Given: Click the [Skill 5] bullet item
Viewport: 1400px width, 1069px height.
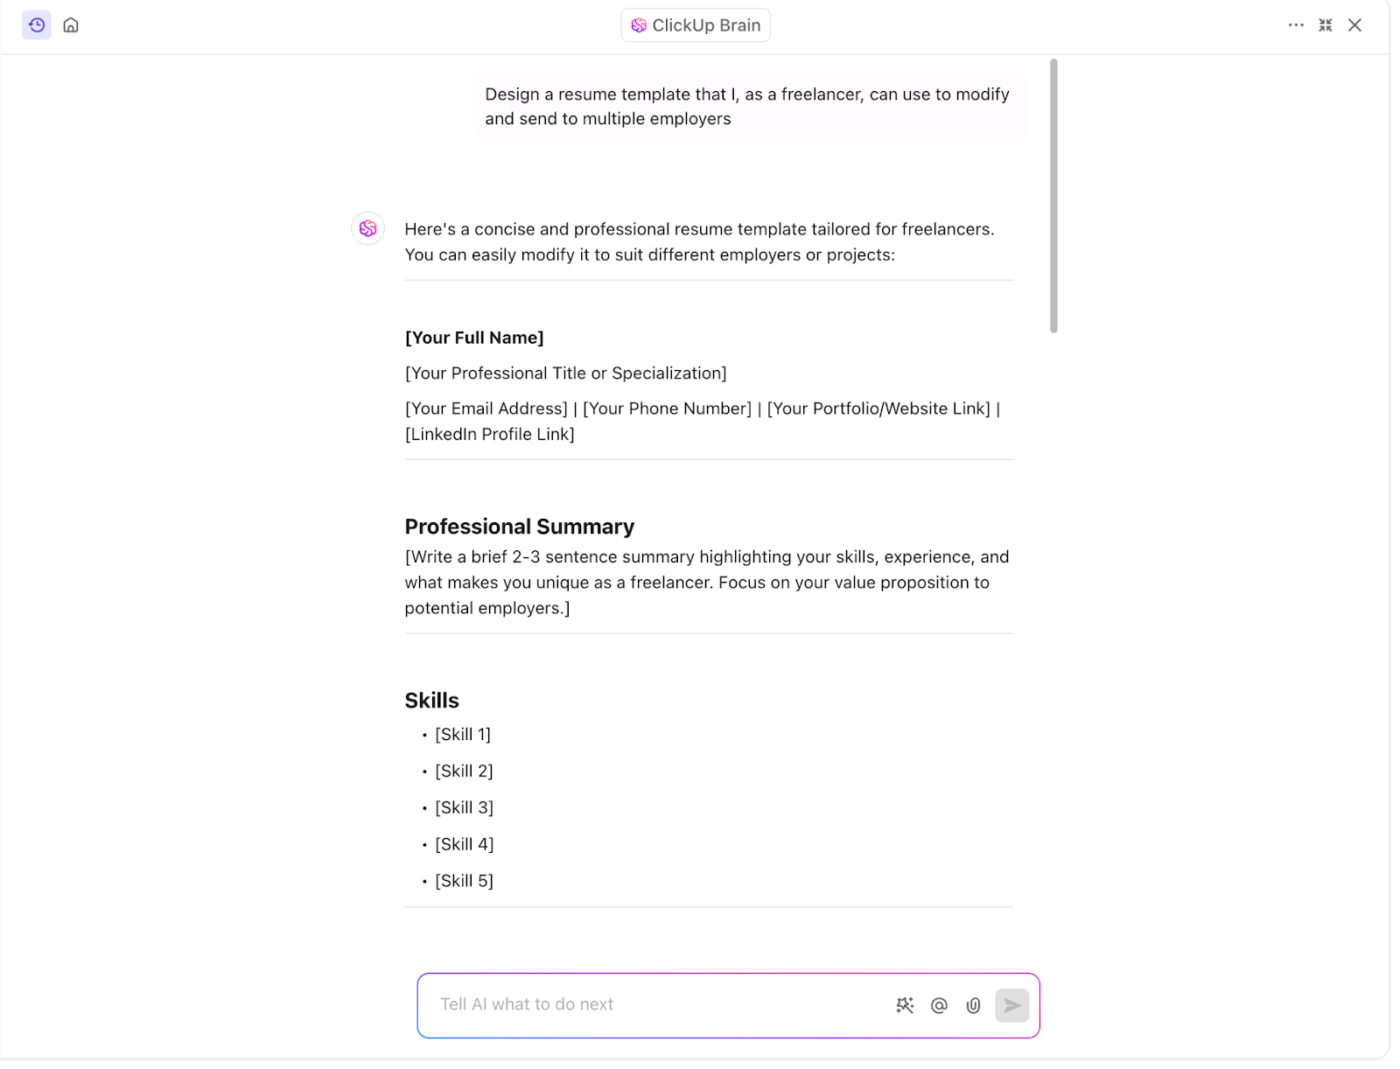Looking at the screenshot, I should click(x=464, y=881).
